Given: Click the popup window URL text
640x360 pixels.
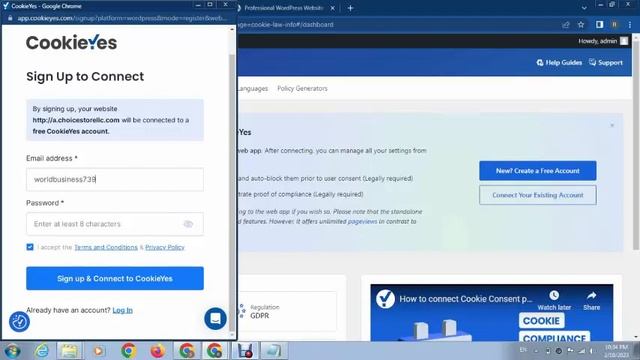Looking at the screenshot, I should pos(122,18).
